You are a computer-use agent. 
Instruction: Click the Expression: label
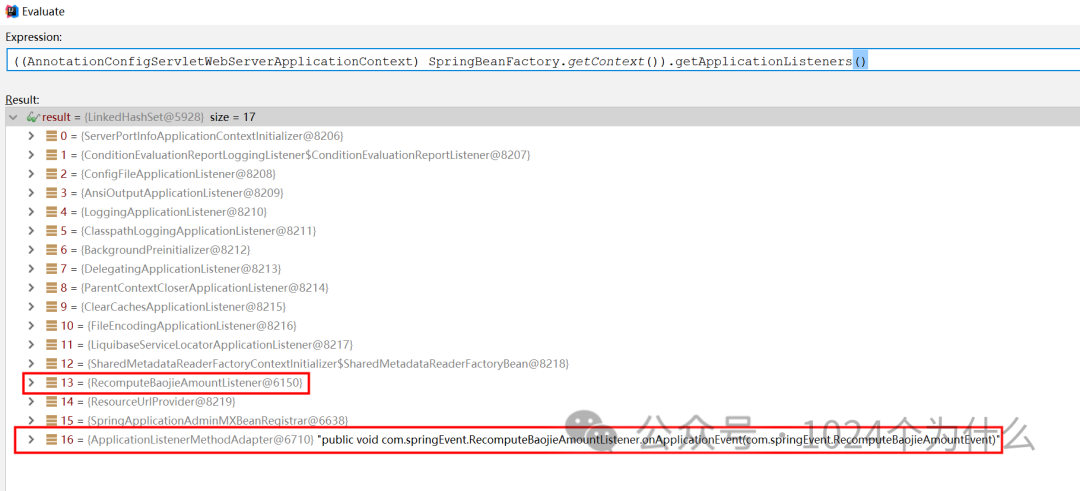click(34, 36)
